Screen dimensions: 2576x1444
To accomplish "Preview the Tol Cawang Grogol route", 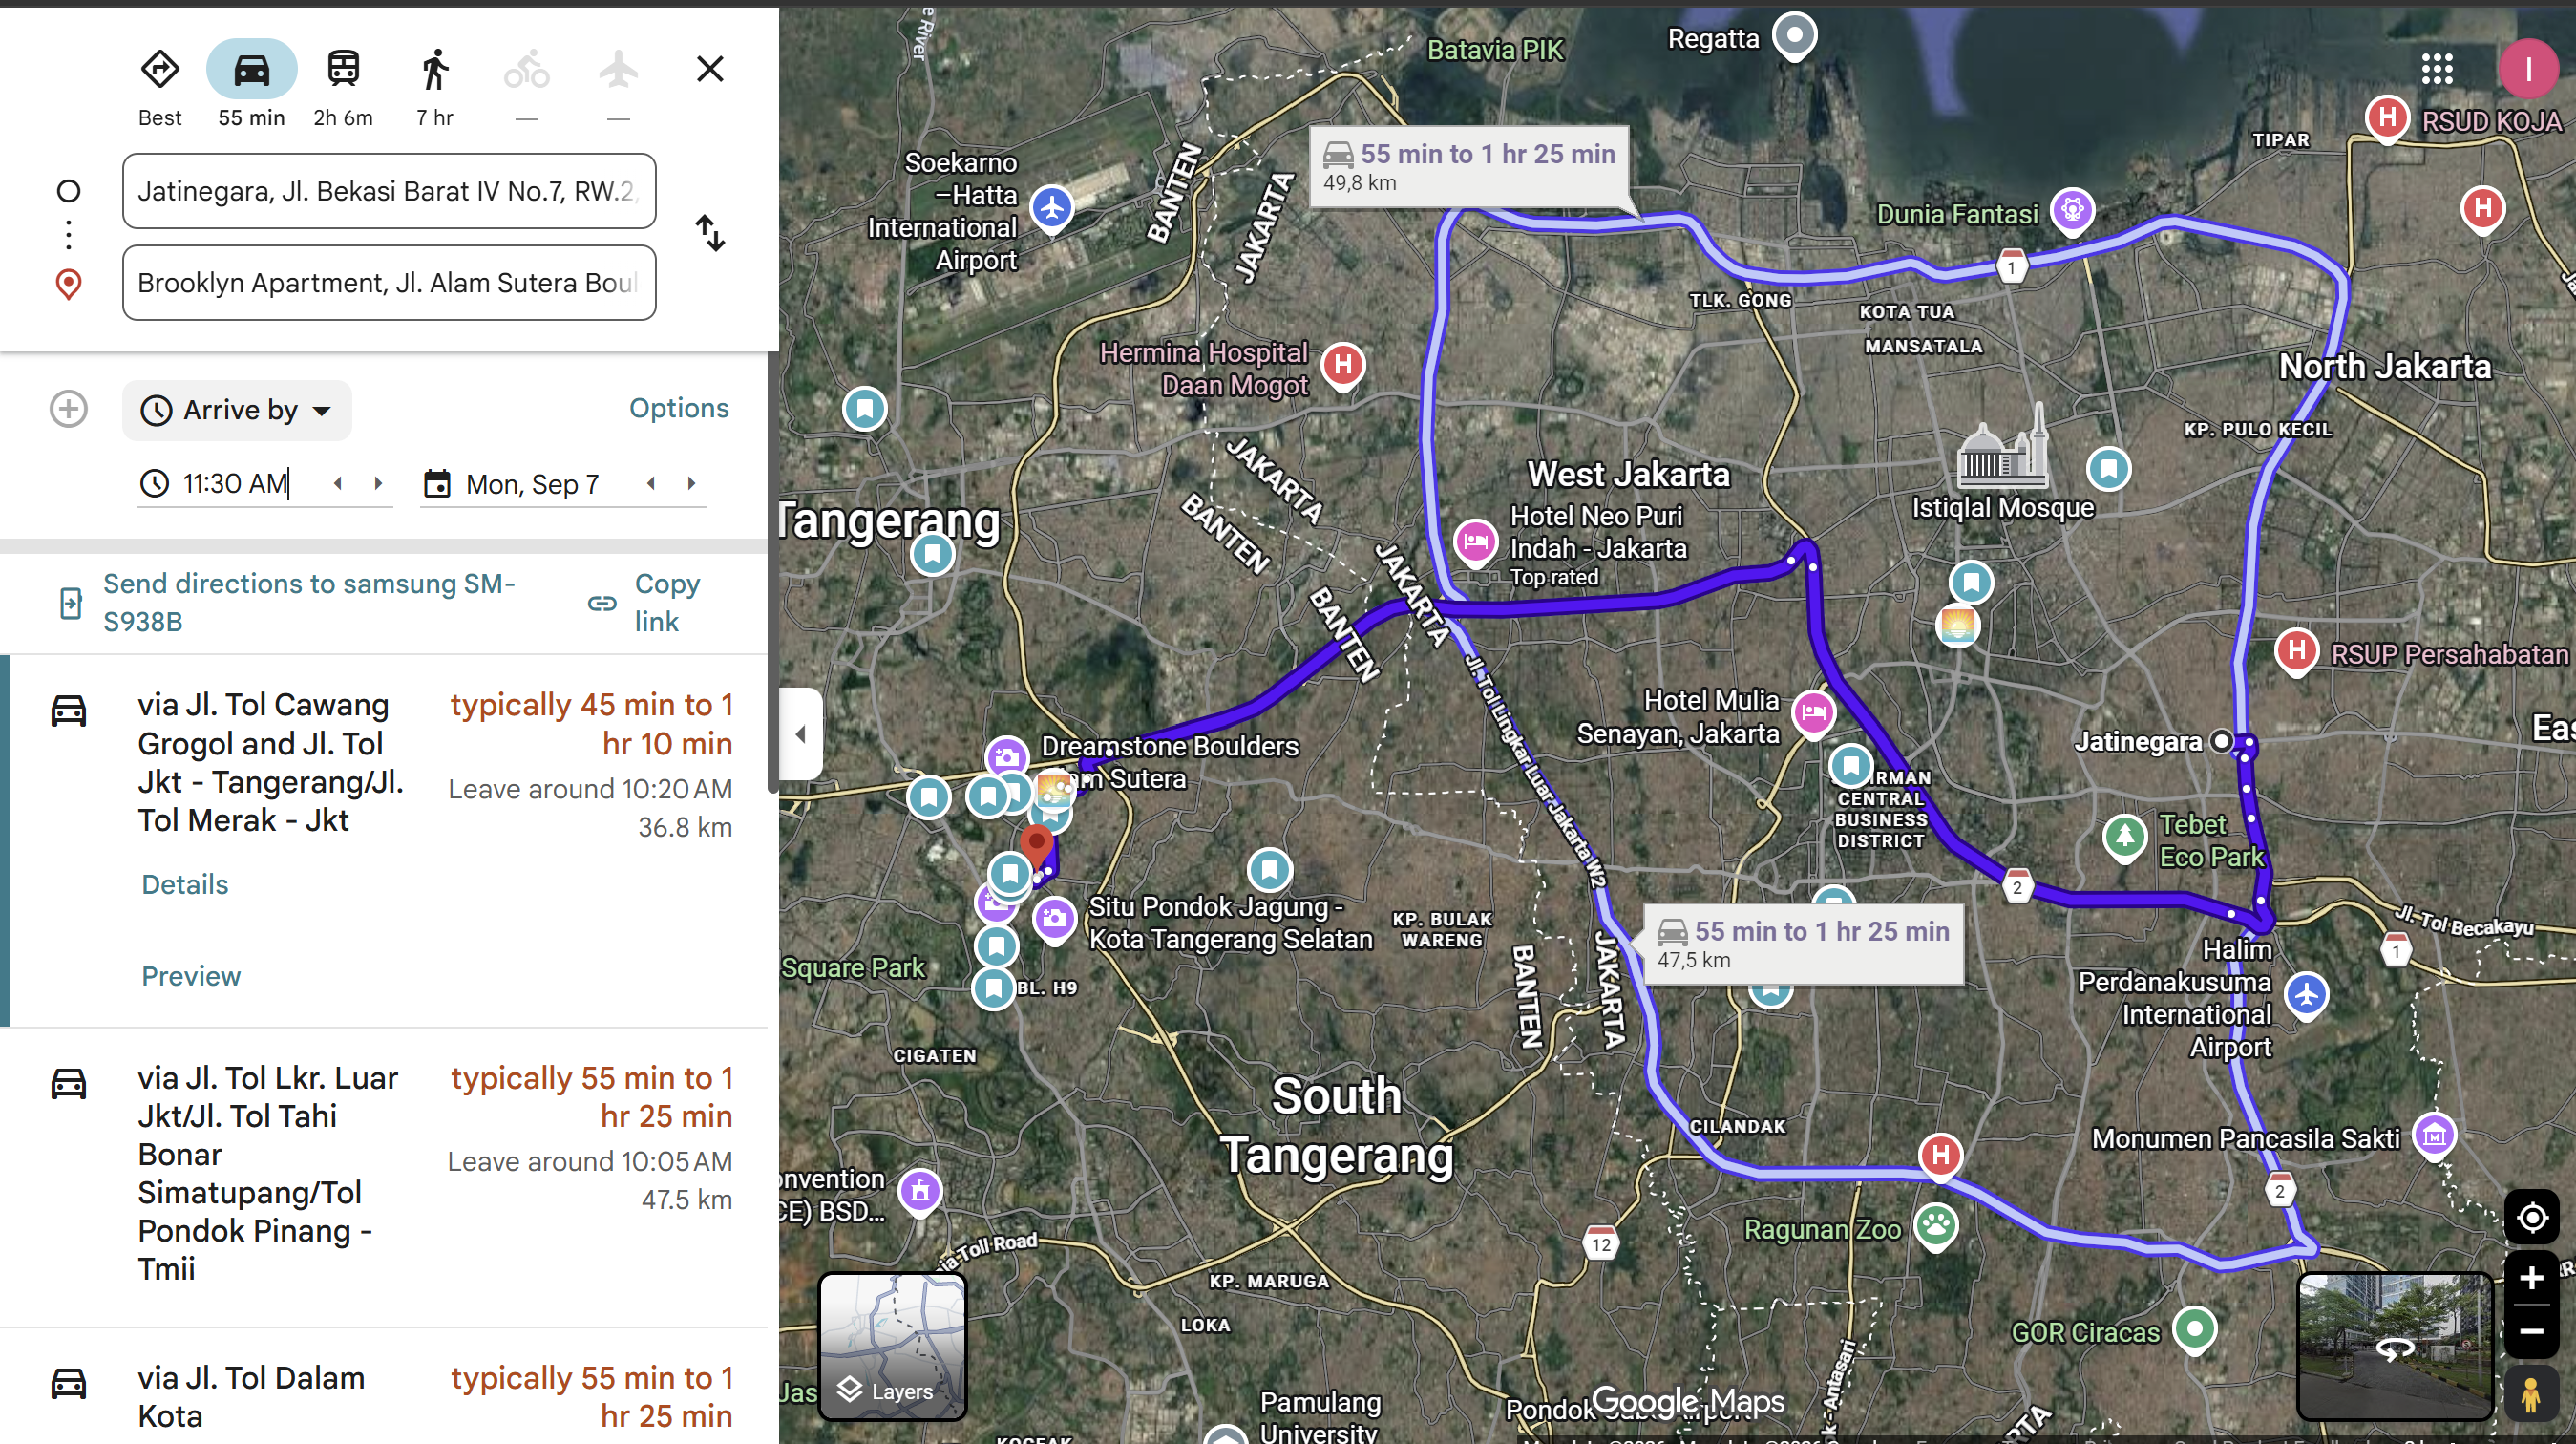I will tap(191, 977).
